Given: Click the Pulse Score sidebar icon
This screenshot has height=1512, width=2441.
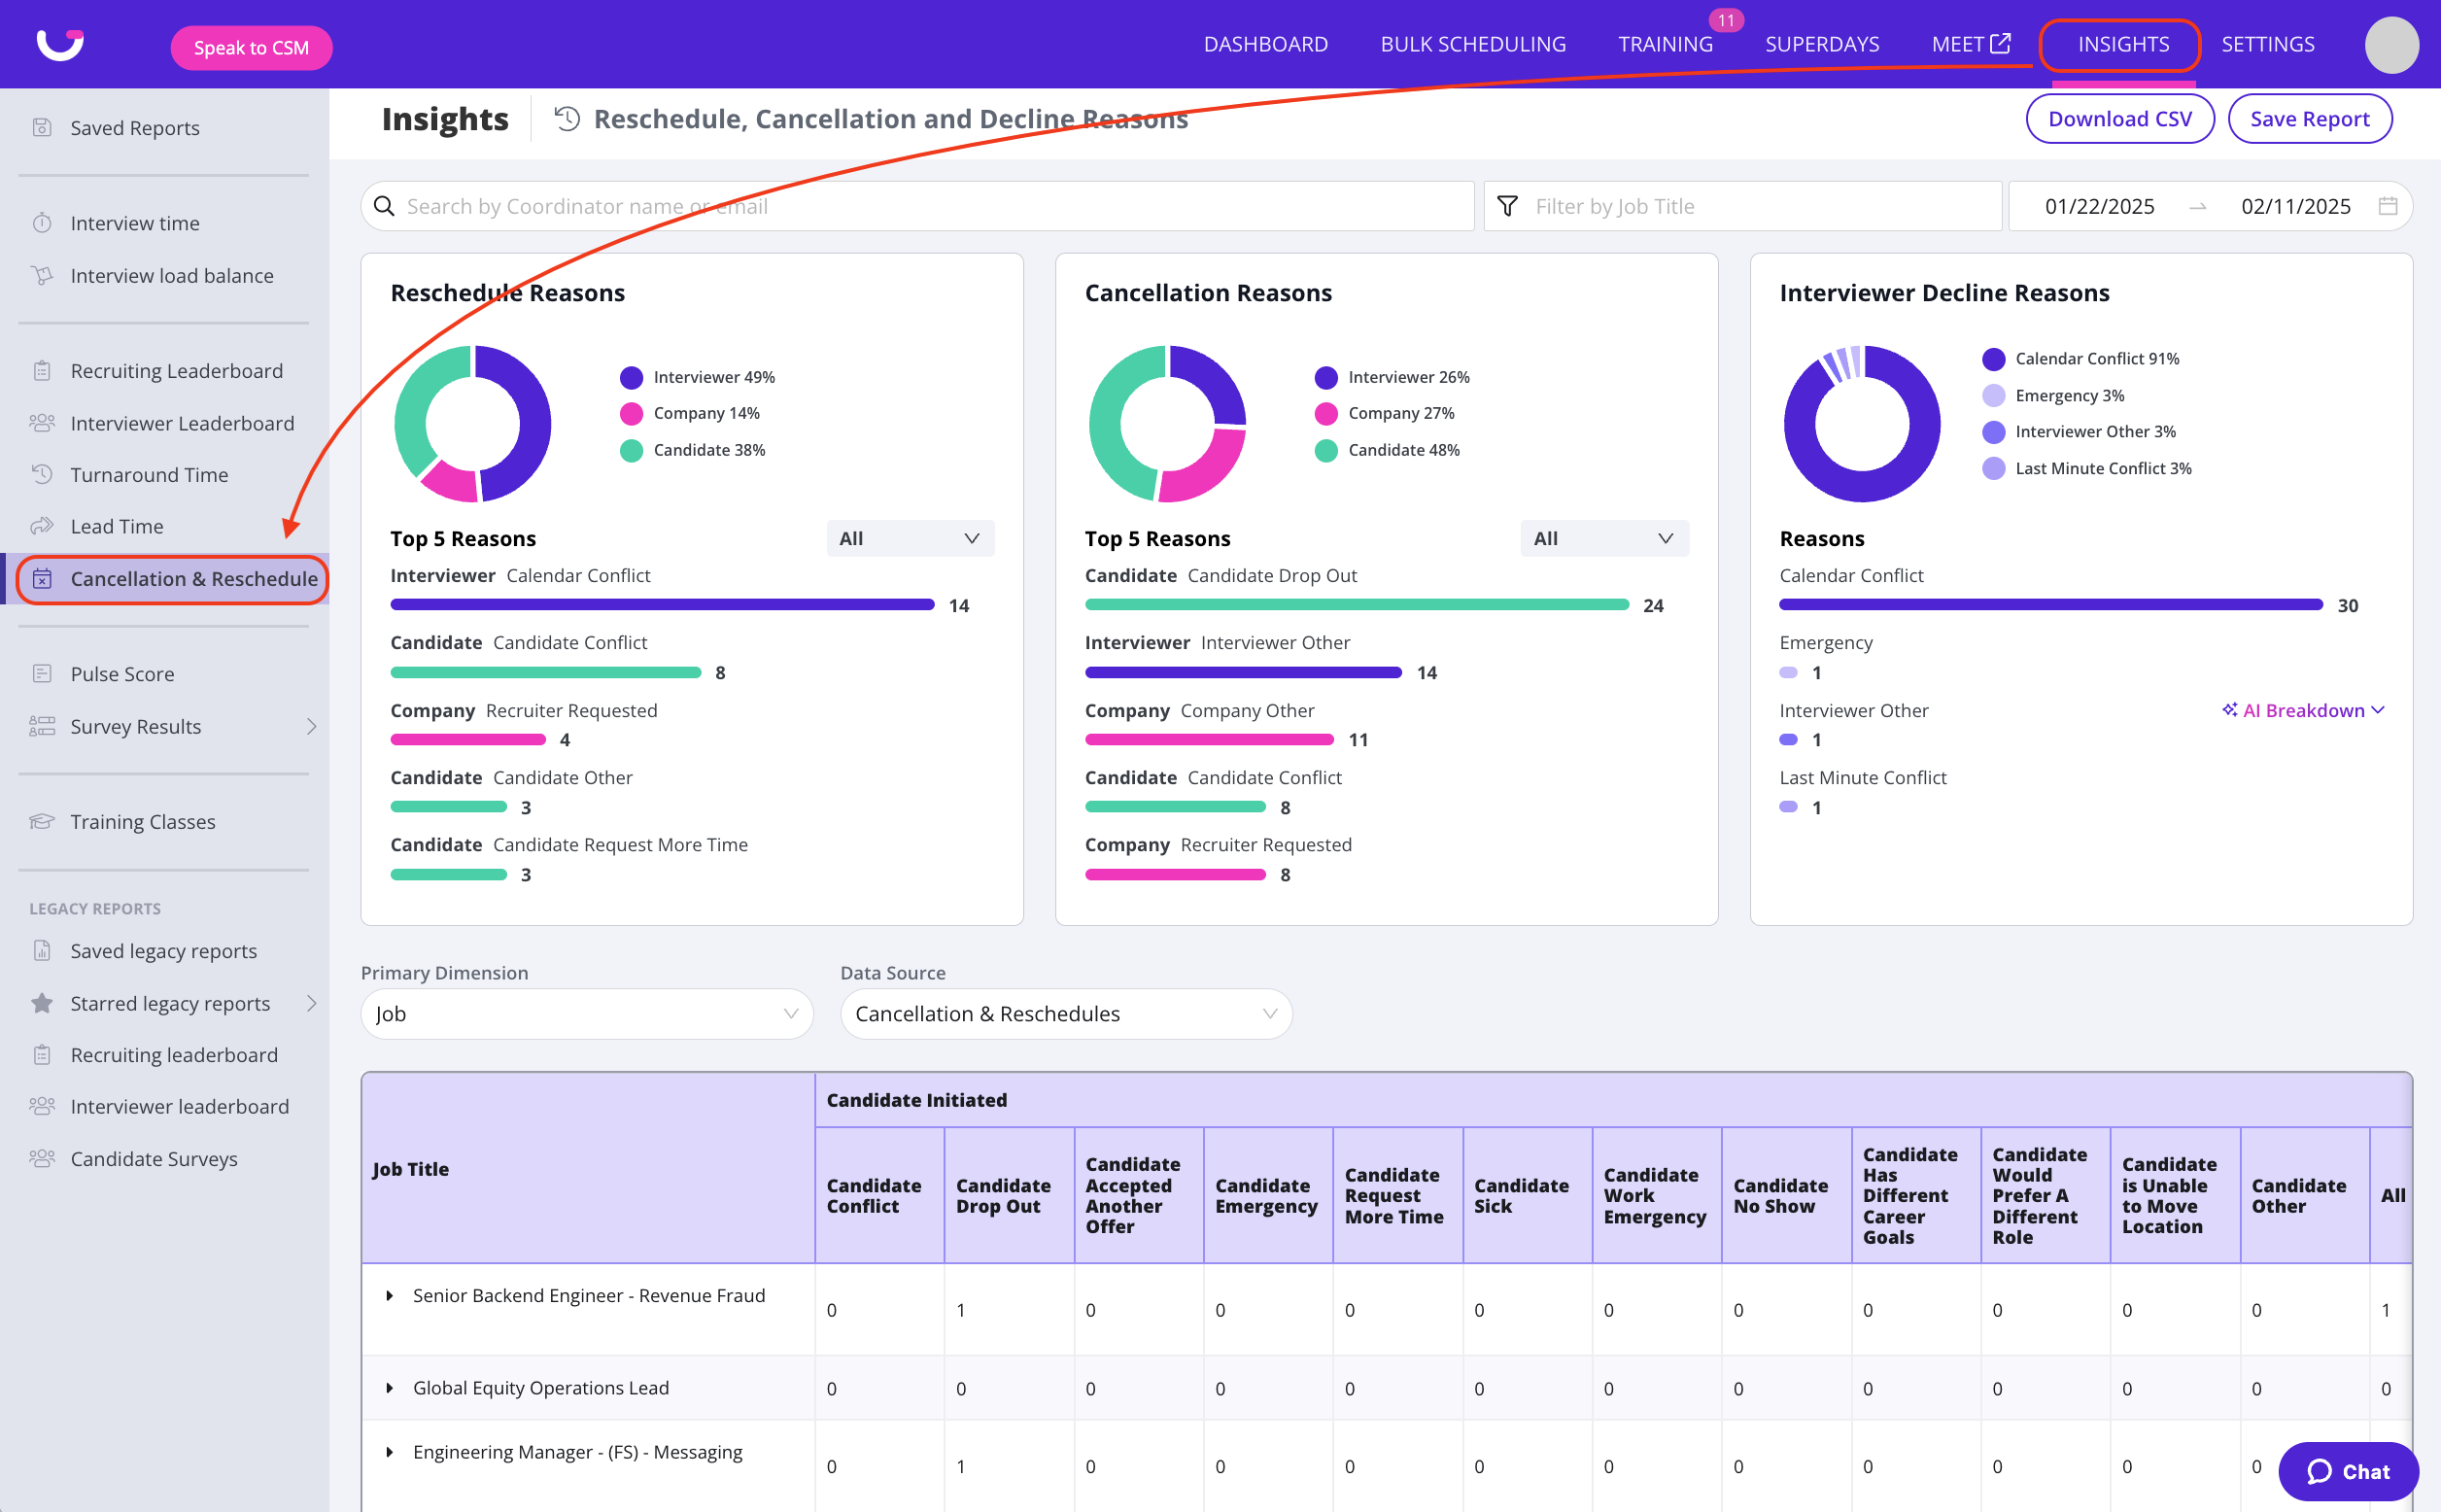Looking at the screenshot, I should 42,673.
